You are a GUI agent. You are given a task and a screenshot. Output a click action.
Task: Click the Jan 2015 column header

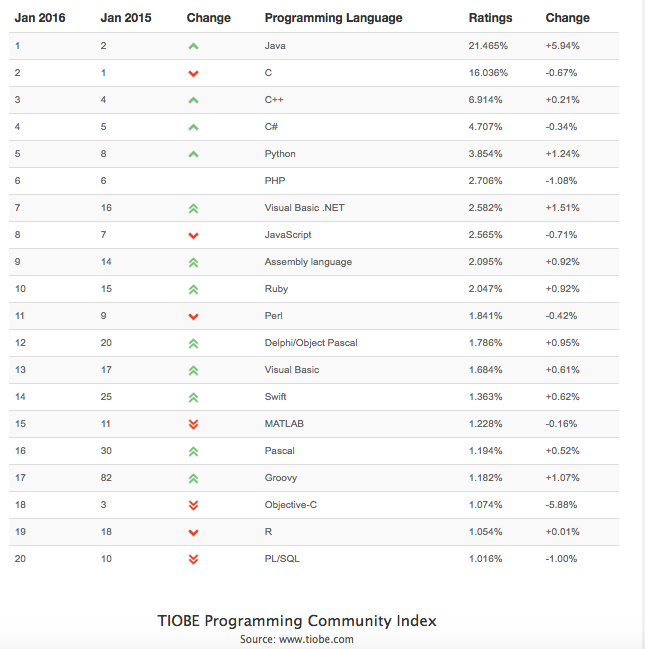click(126, 18)
